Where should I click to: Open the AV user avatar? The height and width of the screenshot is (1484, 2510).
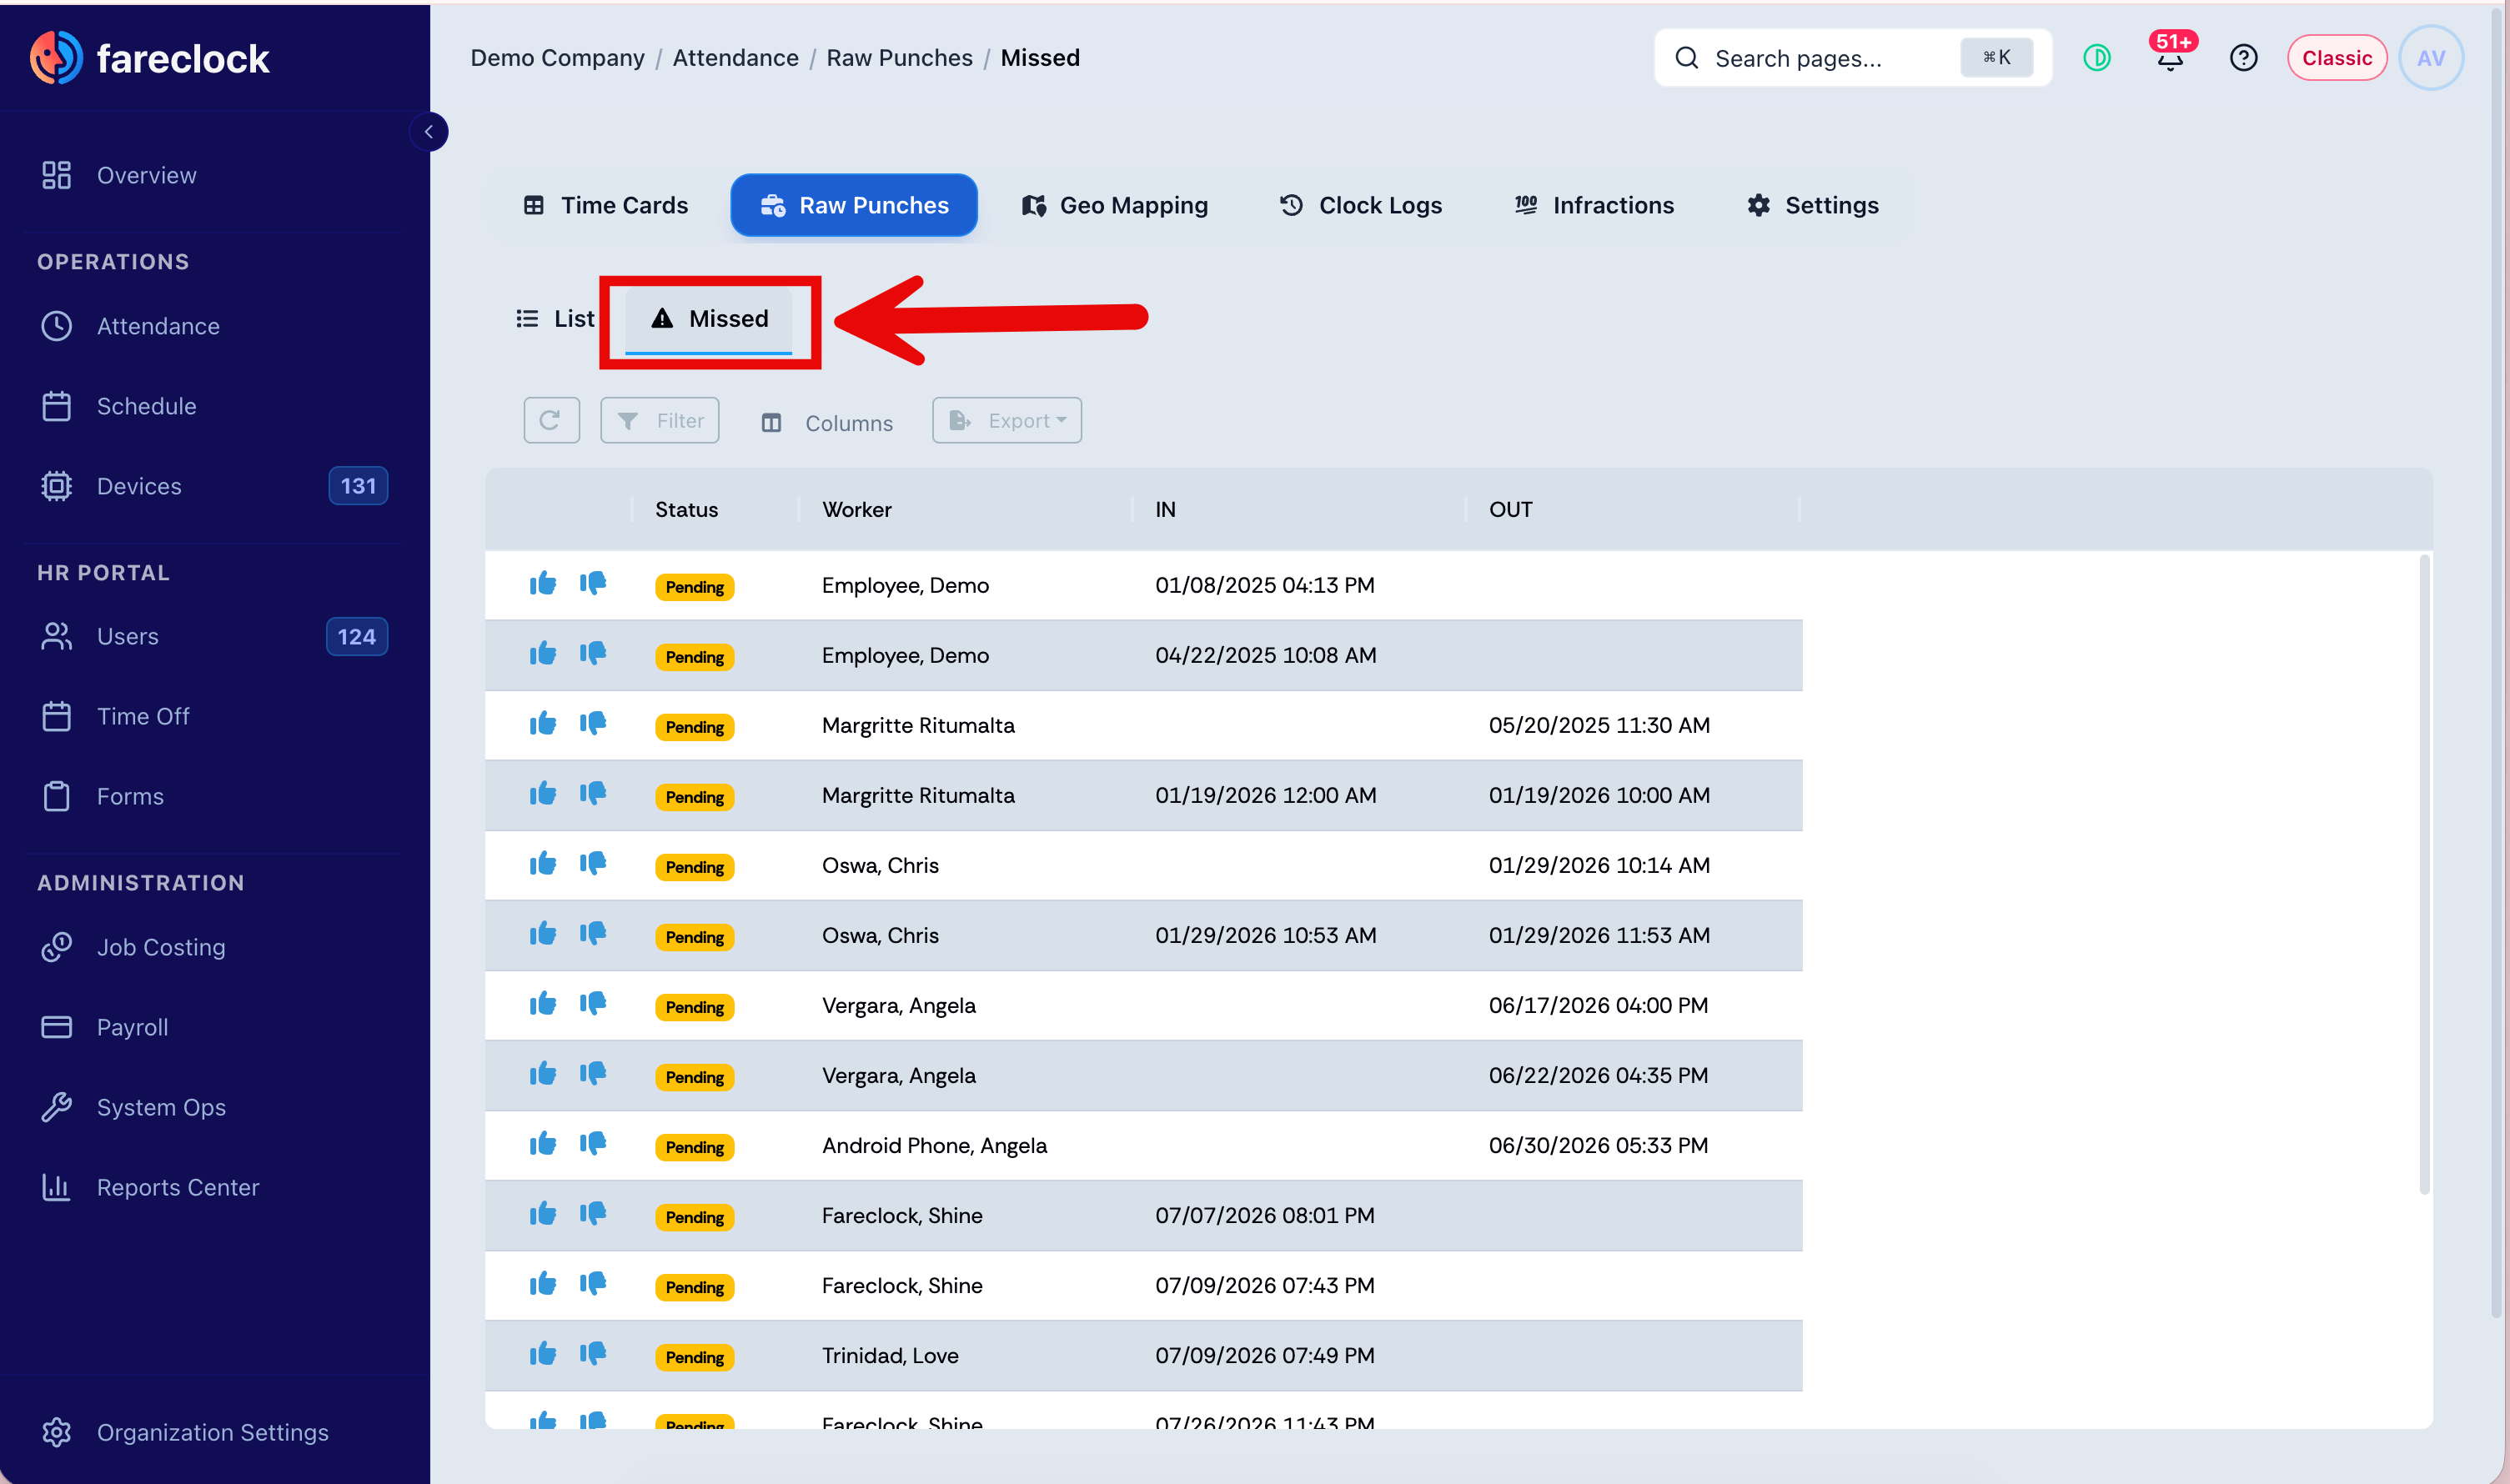2431,58
